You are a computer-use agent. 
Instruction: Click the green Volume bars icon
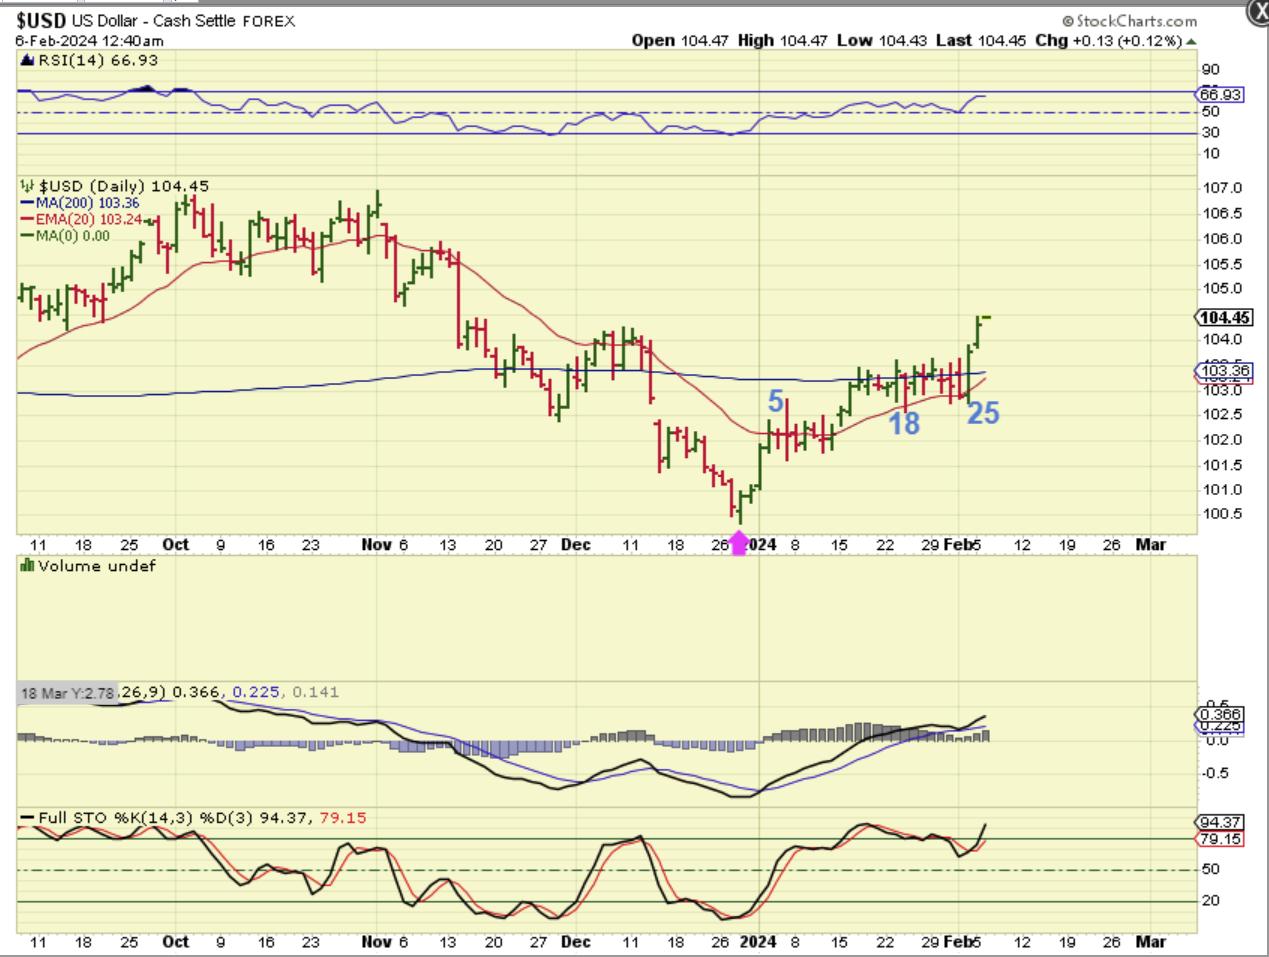point(27,566)
